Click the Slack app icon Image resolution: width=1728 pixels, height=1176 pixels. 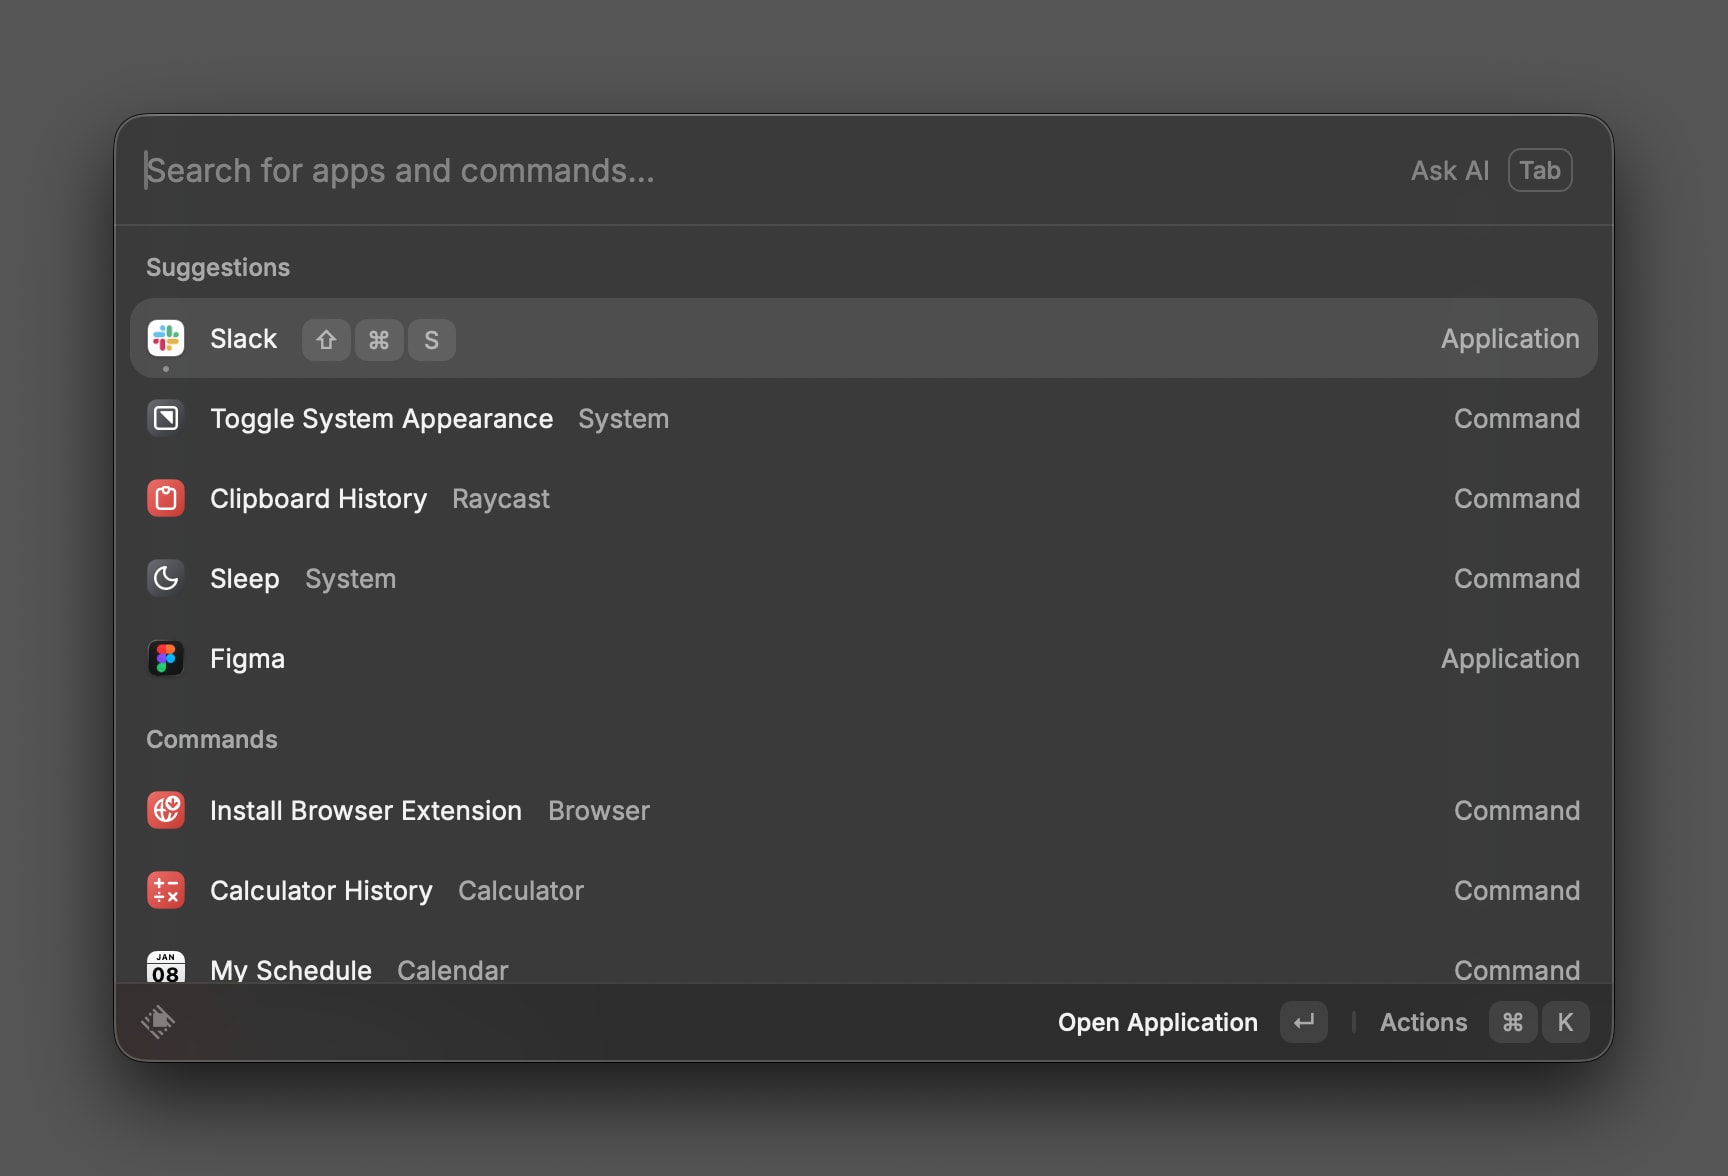point(166,338)
